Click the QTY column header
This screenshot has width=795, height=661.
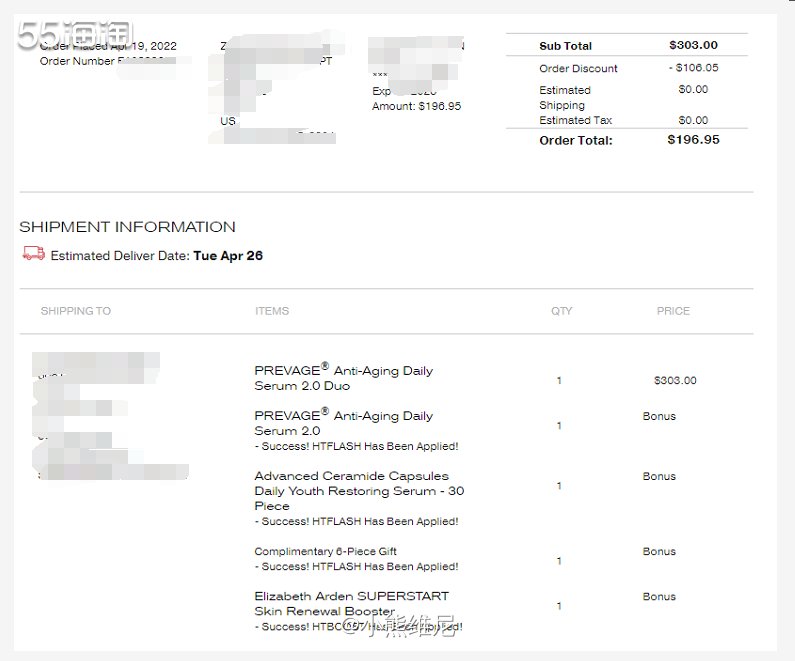561,311
